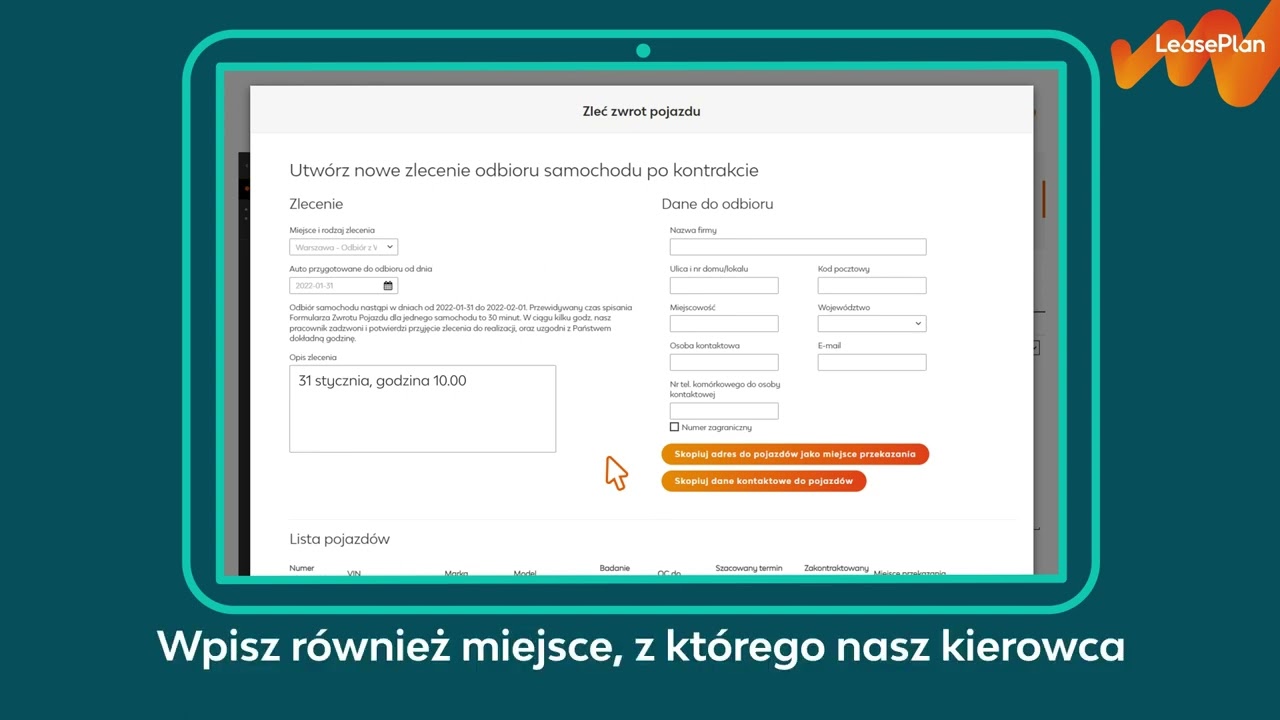
Task: Select the mobile phone number input field
Action: [x=724, y=411]
